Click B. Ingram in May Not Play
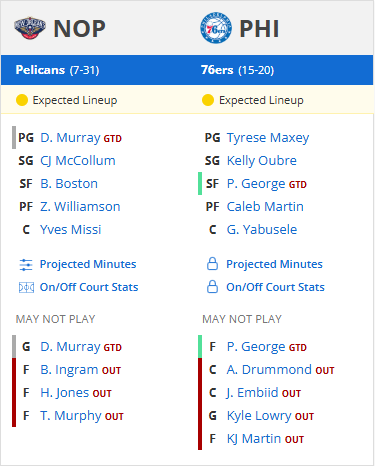Image resolution: width=375 pixels, height=466 pixels. point(69,370)
